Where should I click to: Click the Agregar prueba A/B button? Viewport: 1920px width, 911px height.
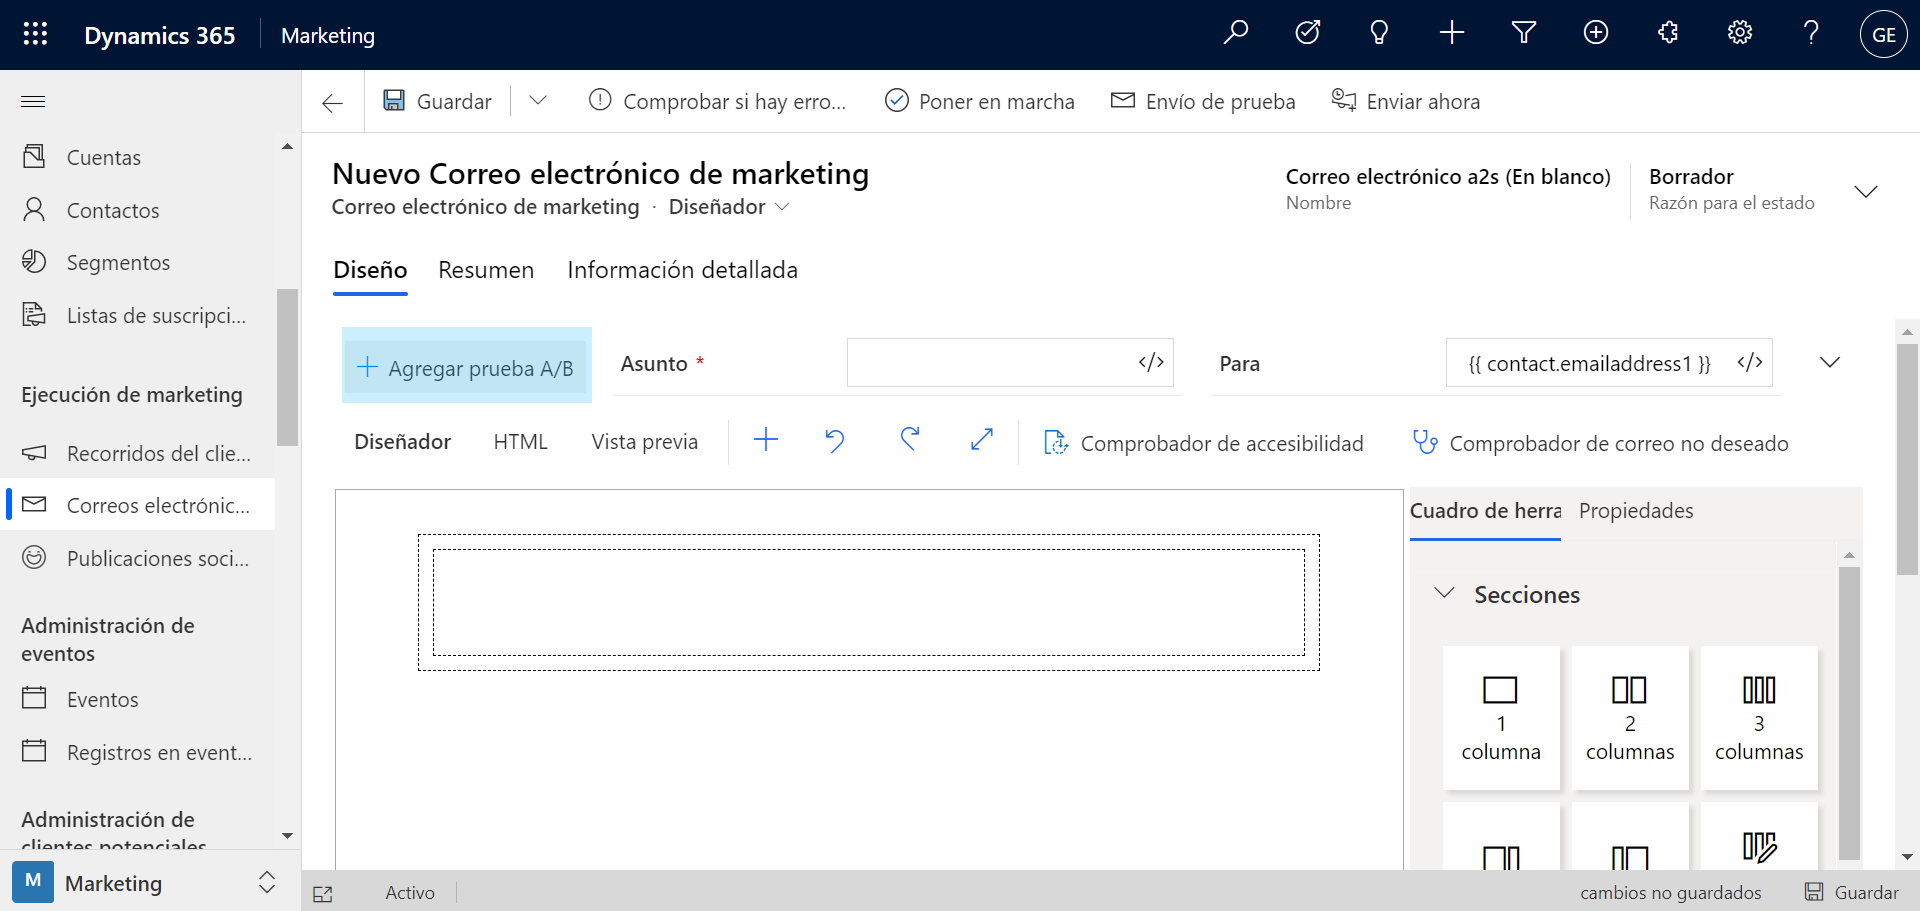[x=466, y=366]
